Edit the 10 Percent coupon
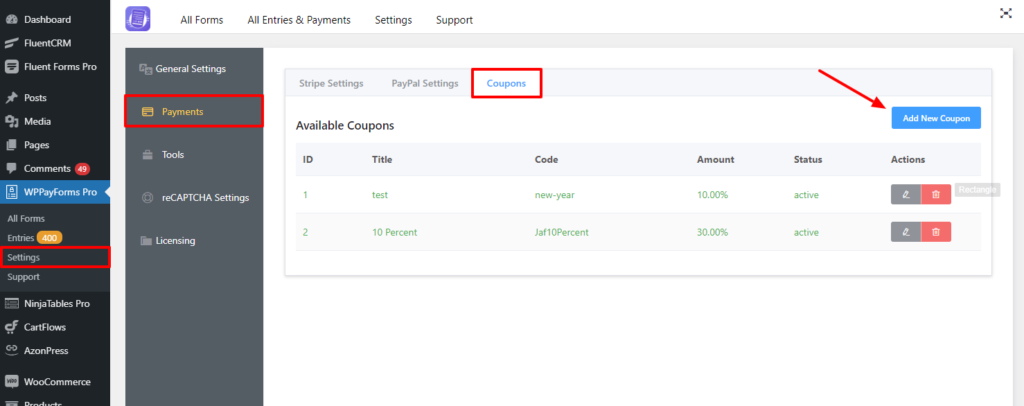 pos(905,232)
